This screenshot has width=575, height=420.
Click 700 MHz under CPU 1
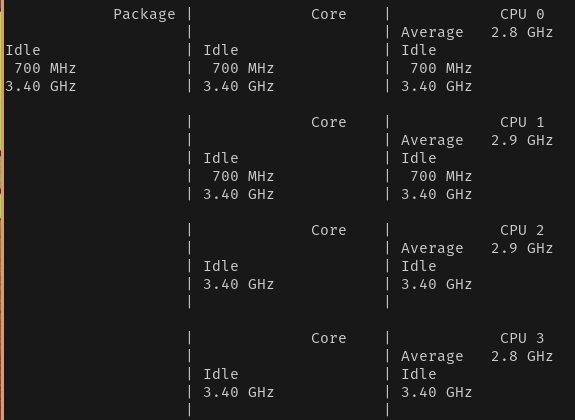click(441, 176)
